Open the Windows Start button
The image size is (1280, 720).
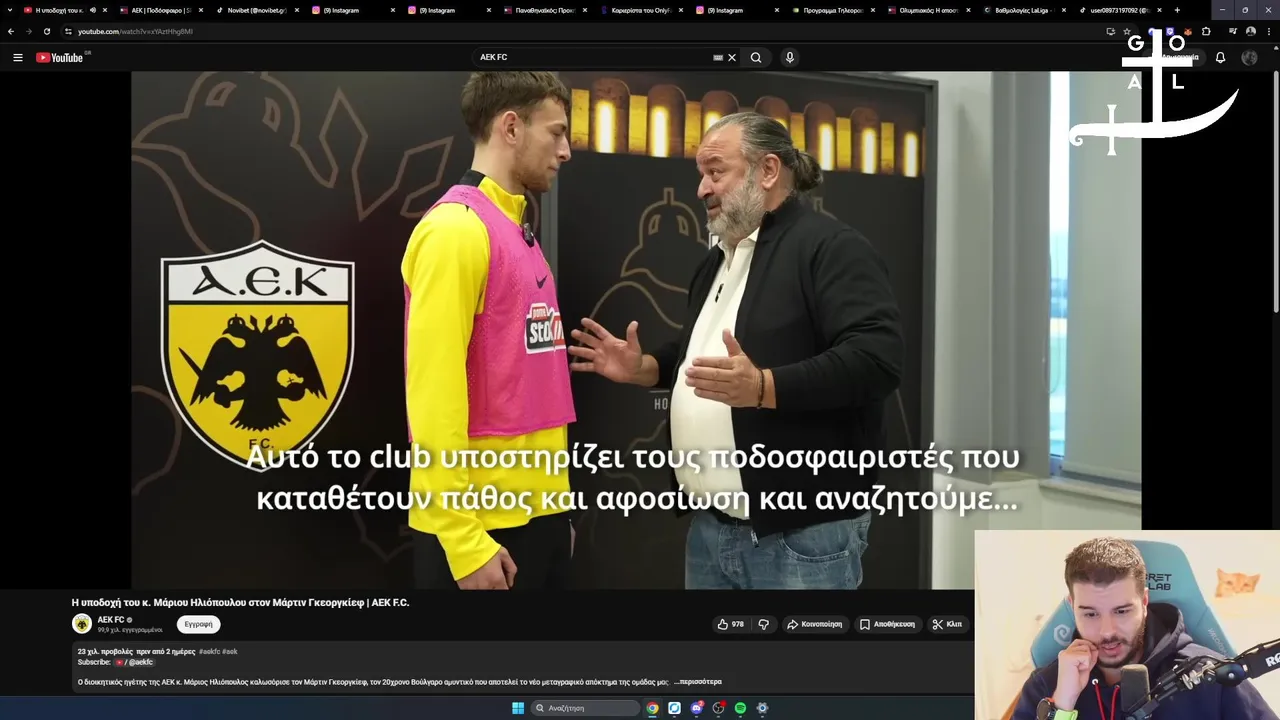(x=518, y=708)
